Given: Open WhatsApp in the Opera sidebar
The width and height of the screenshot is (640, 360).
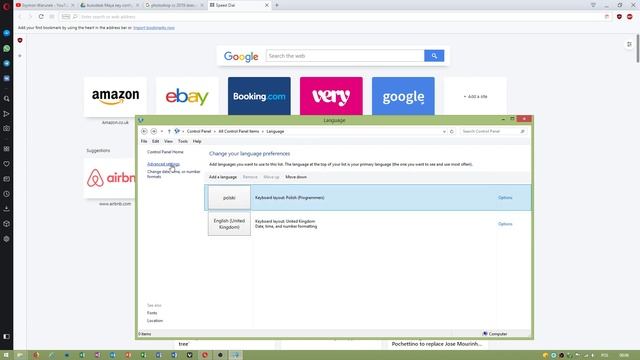Looking at the screenshot, I should [7, 48].
